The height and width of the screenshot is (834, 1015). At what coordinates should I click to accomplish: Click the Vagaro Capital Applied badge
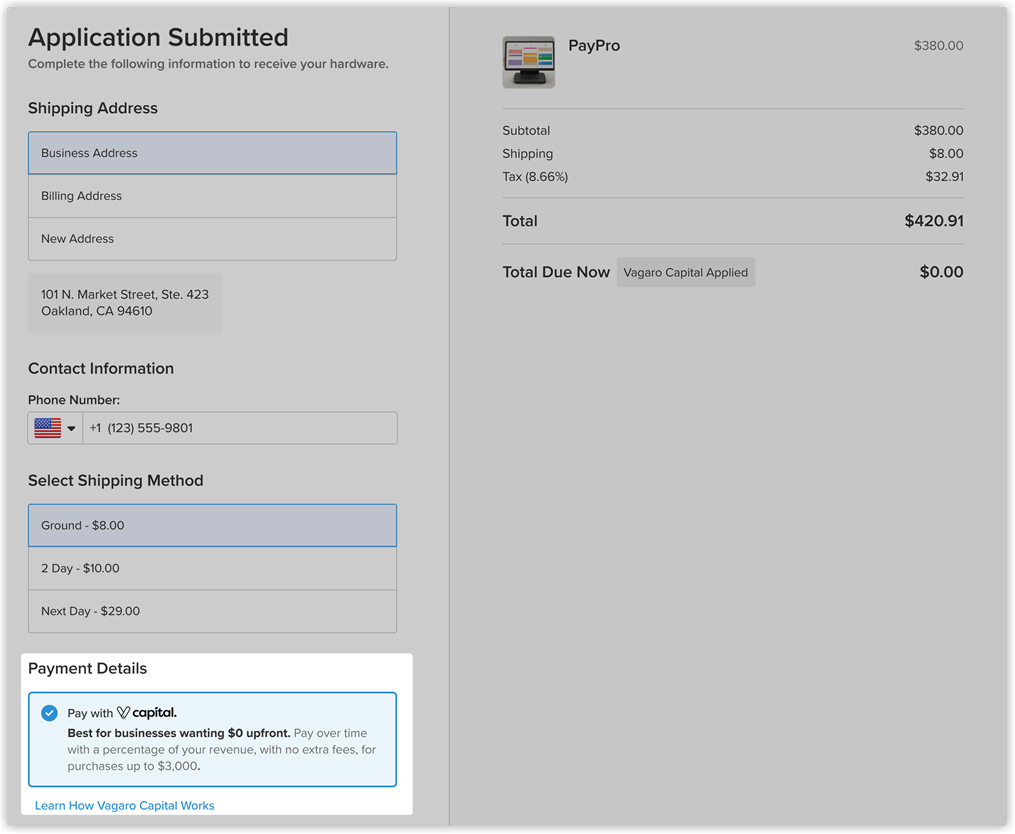click(x=686, y=273)
